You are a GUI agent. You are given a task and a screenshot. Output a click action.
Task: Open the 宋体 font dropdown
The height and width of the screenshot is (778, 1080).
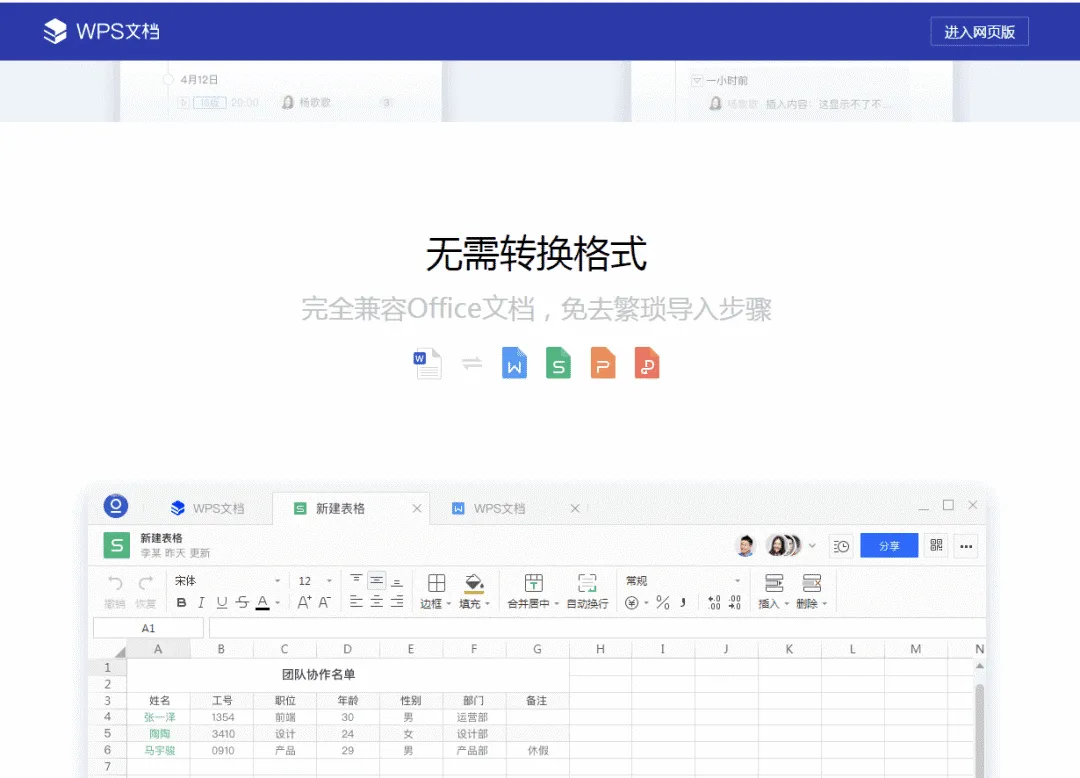pyautogui.click(x=227, y=580)
